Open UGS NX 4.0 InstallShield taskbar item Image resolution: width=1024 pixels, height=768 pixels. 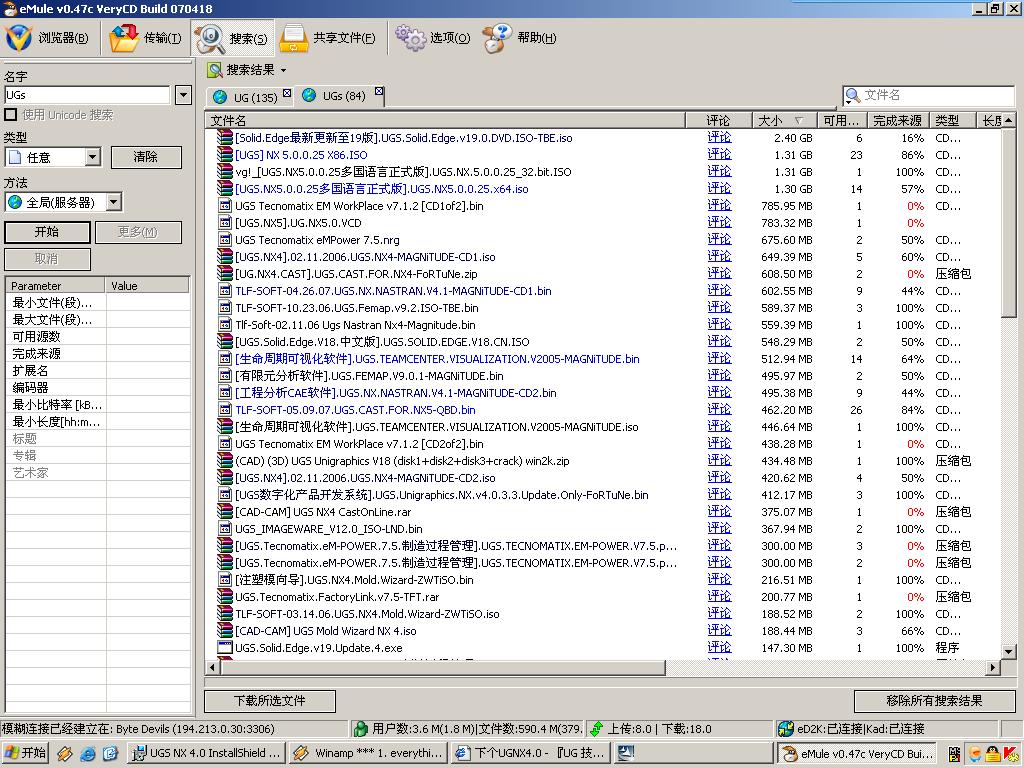[207, 753]
